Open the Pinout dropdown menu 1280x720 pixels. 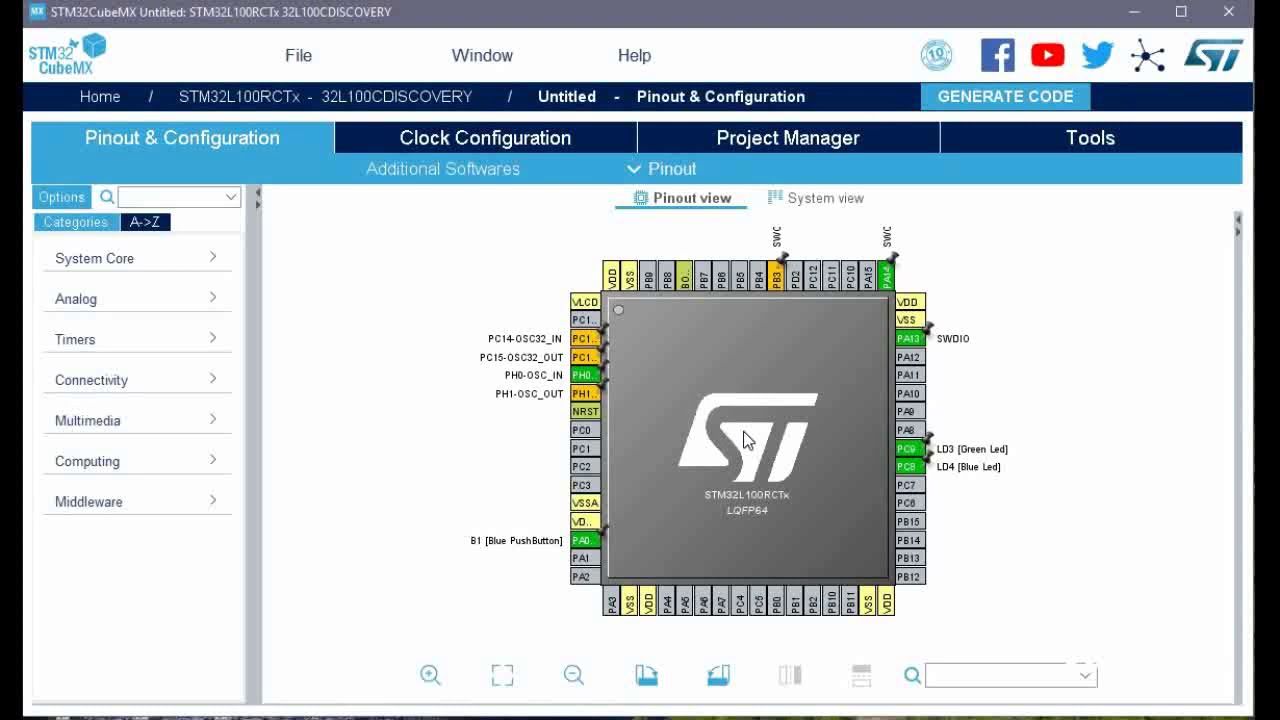[x=662, y=168]
